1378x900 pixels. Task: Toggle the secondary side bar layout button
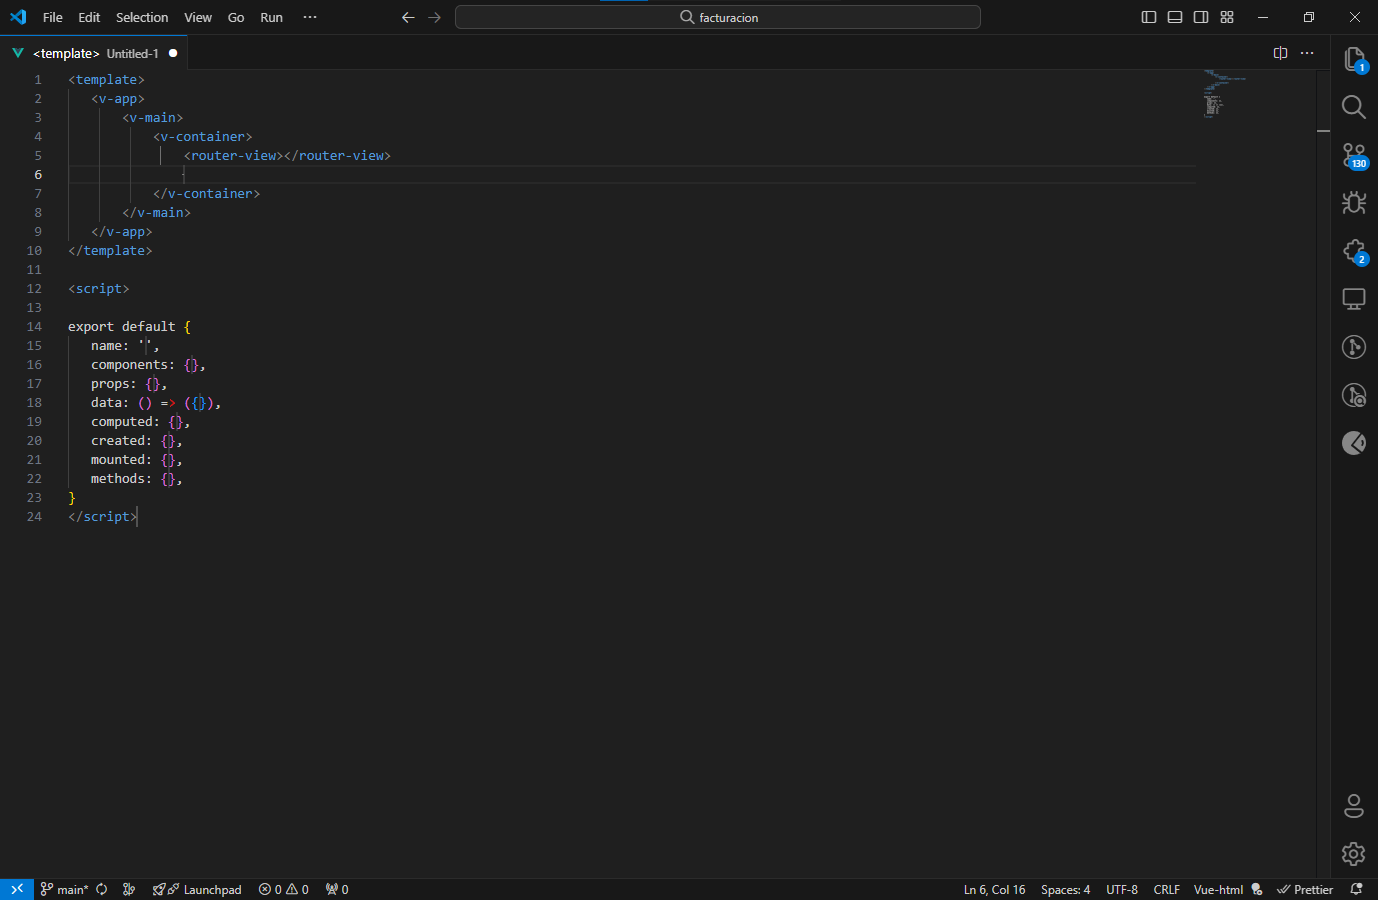[x=1201, y=17]
